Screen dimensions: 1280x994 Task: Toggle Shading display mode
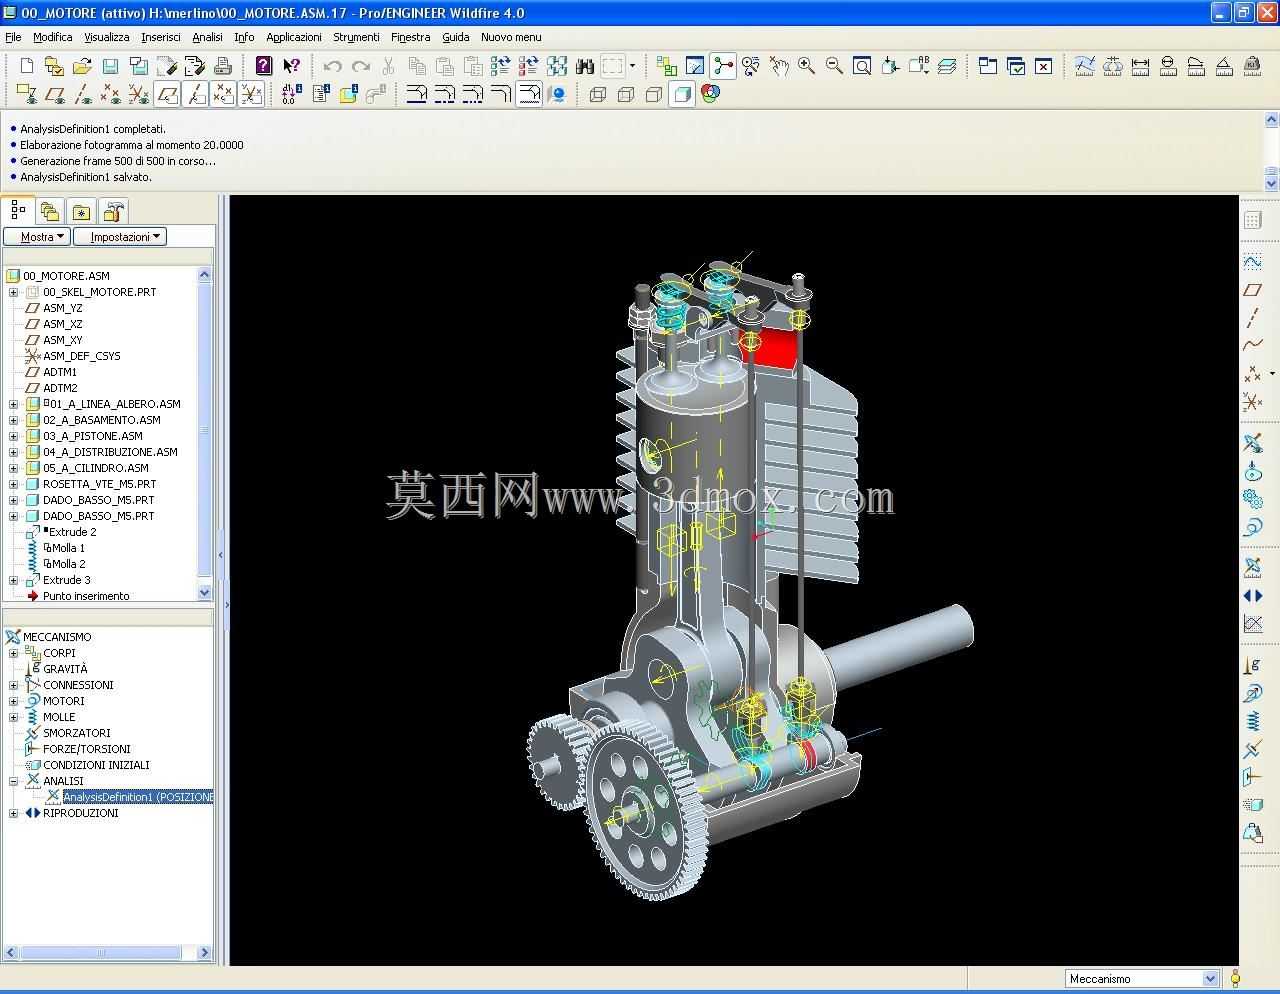[x=682, y=94]
